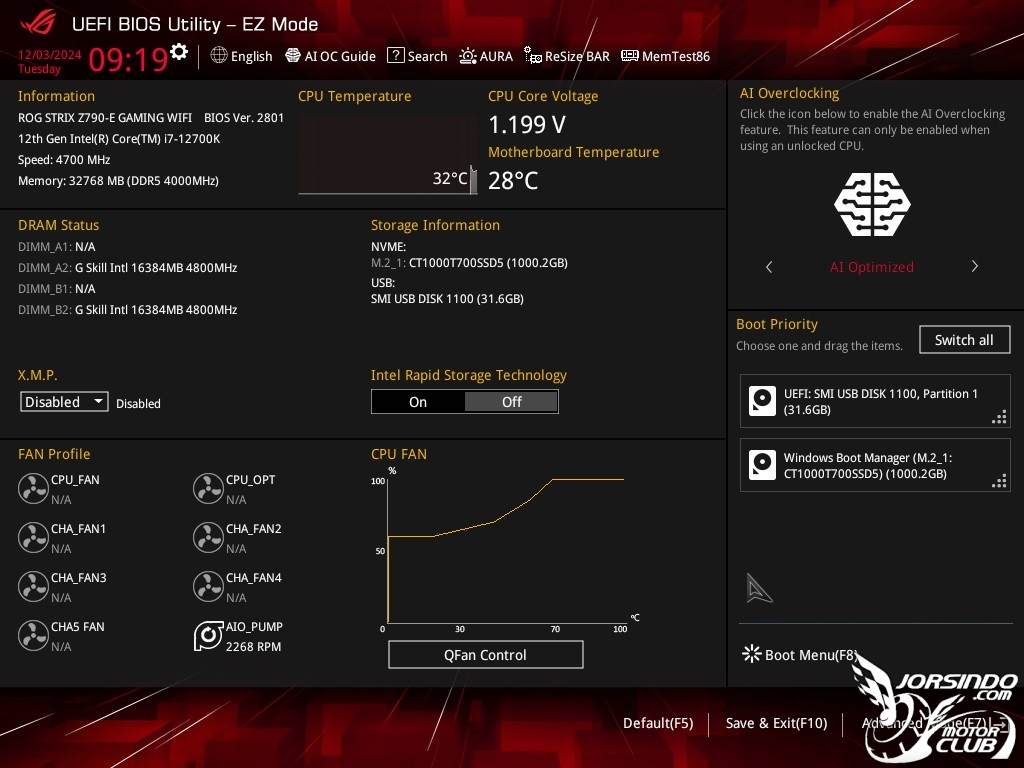The height and width of the screenshot is (768, 1024).
Task: Turn Intel Rapid Storage Technology On
Action: click(x=418, y=402)
